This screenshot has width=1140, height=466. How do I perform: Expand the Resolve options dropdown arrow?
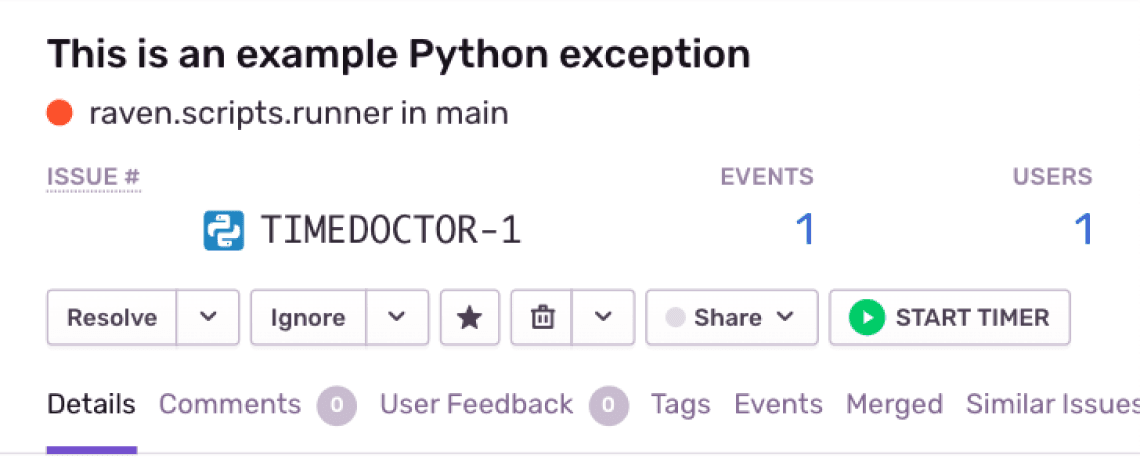(208, 318)
